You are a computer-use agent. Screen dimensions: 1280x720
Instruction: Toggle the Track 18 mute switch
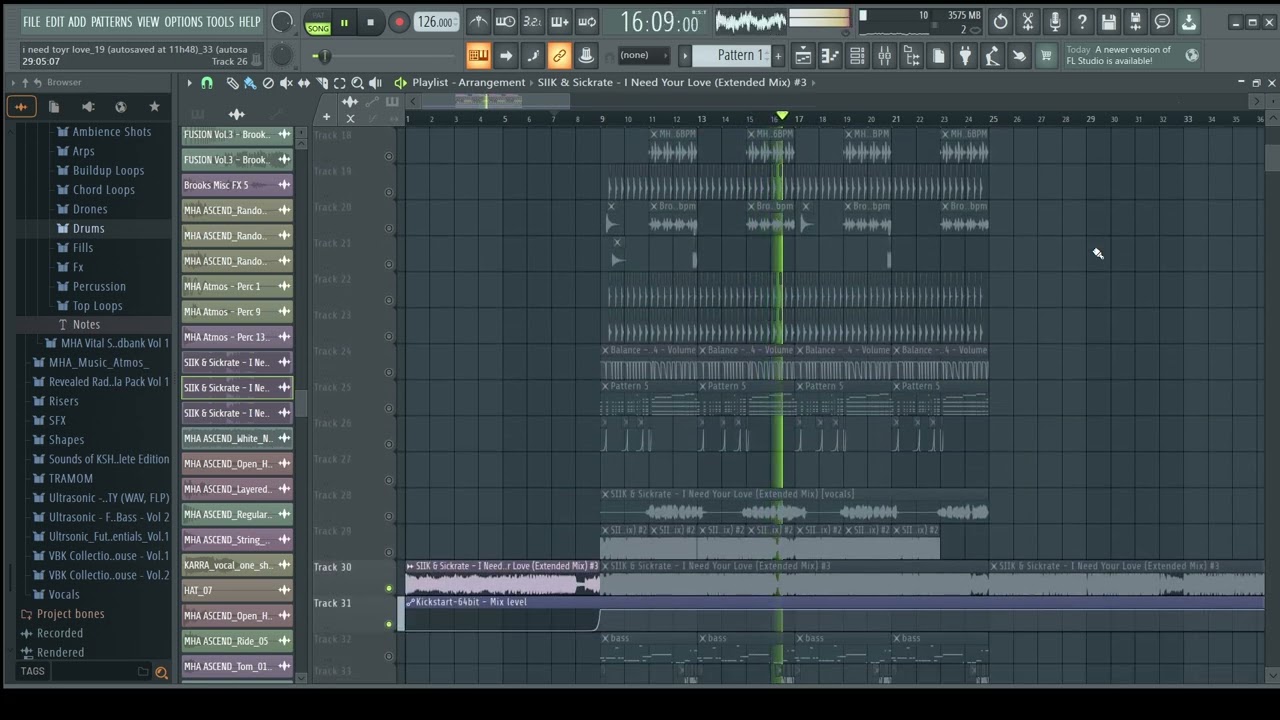click(x=389, y=156)
